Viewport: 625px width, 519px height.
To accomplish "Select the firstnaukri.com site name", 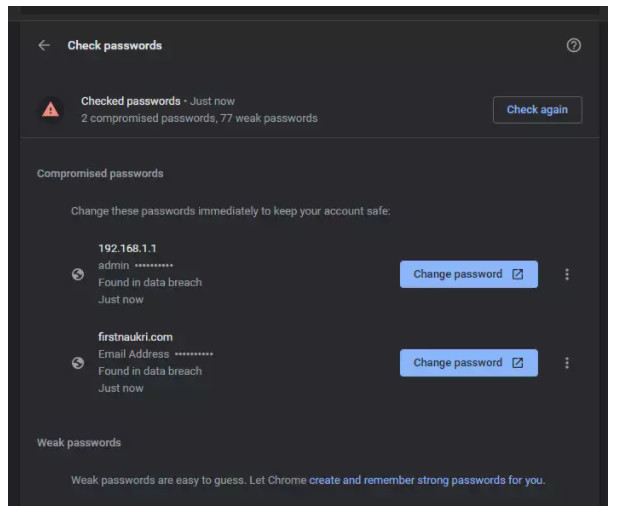I will 135,337.
